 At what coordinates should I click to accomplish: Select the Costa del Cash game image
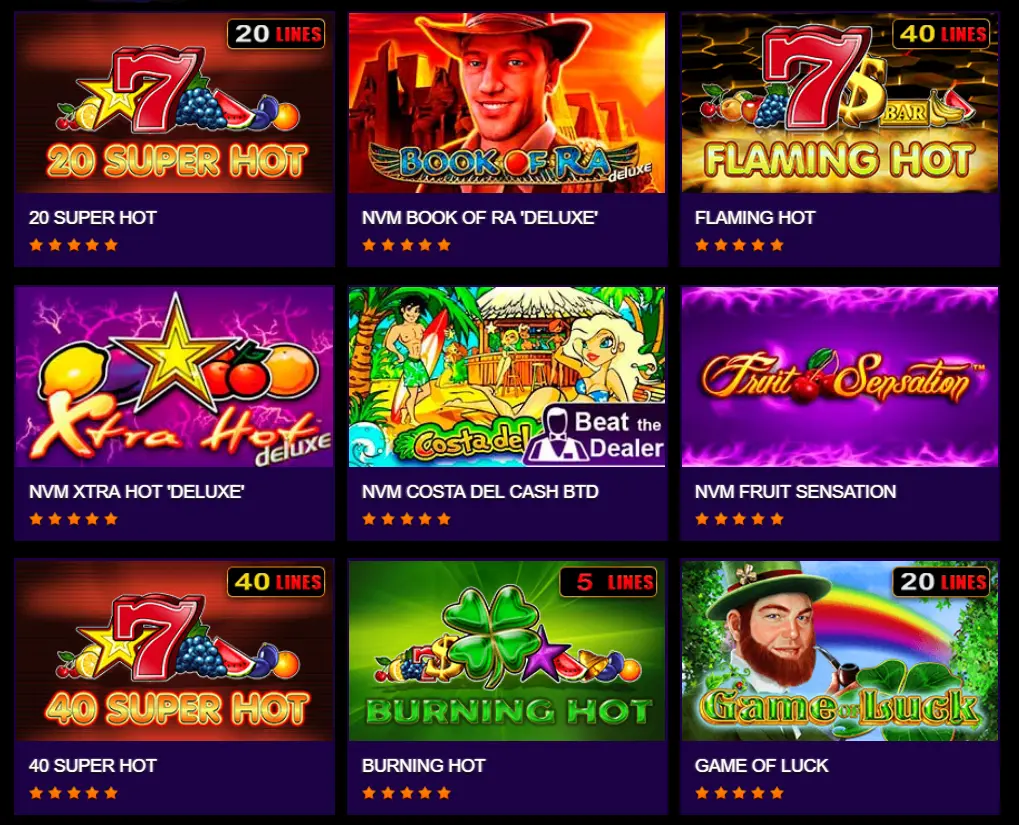[x=507, y=376]
